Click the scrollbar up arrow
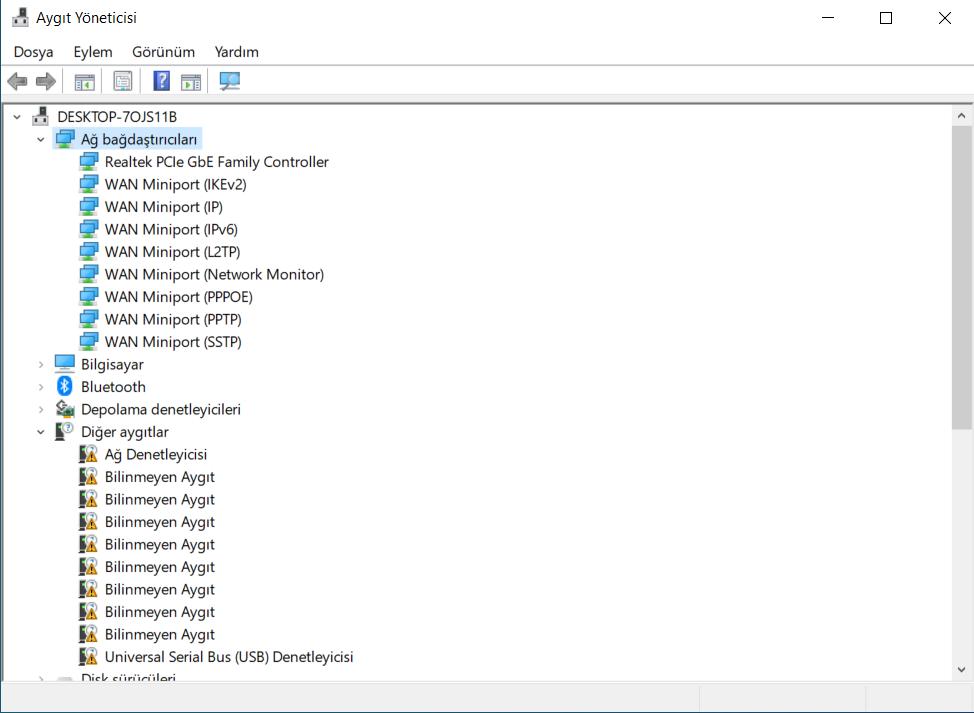The width and height of the screenshot is (974, 713). (962, 116)
